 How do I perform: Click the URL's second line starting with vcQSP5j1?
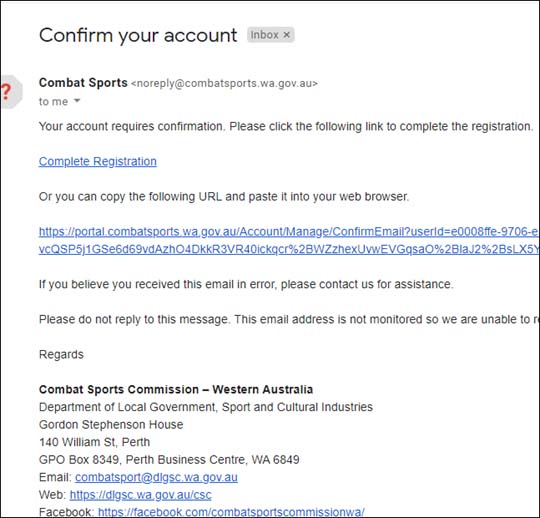(x=289, y=249)
